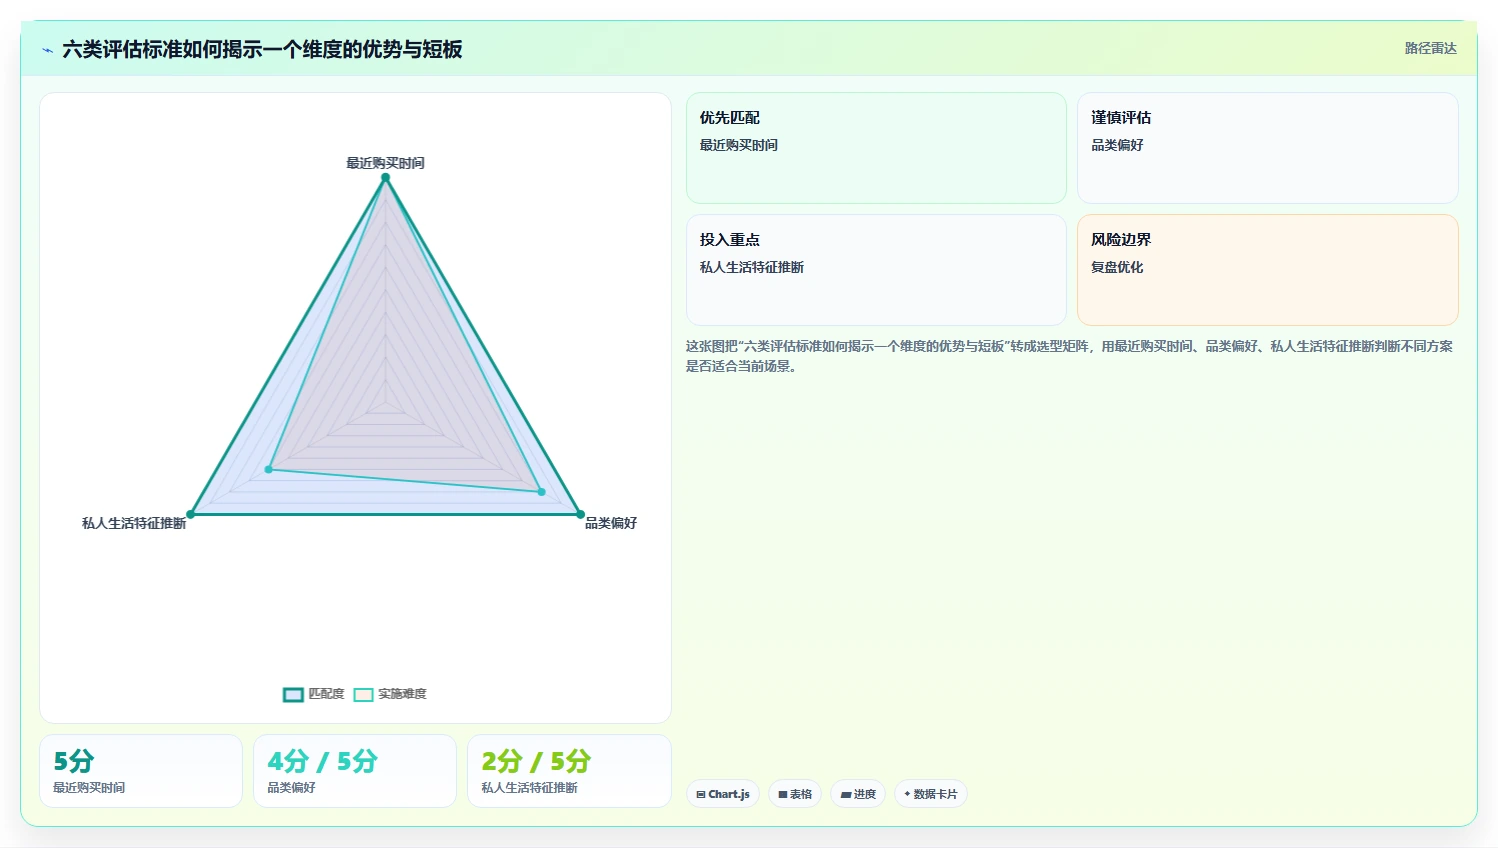Click the 实施难度 legend label
This screenshot has width=1498, height=848.
402,694
